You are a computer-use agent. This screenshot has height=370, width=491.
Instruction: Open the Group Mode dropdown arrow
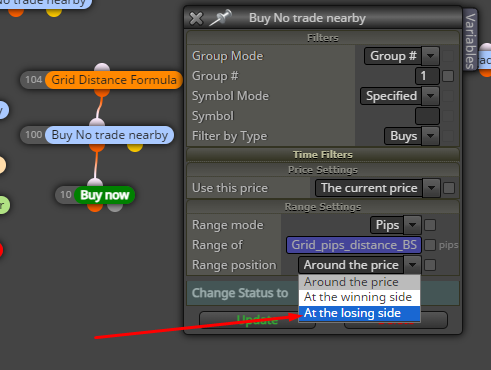pos(430,56)
